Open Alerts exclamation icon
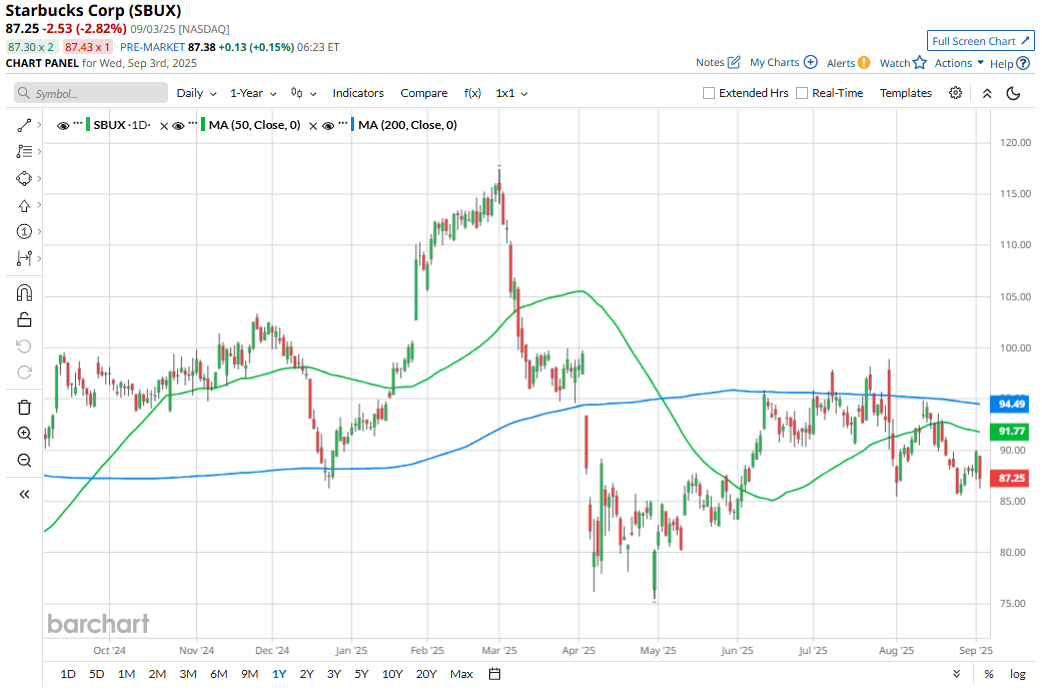The width and height of the screenshot is (1042, 690). (863, 62)
